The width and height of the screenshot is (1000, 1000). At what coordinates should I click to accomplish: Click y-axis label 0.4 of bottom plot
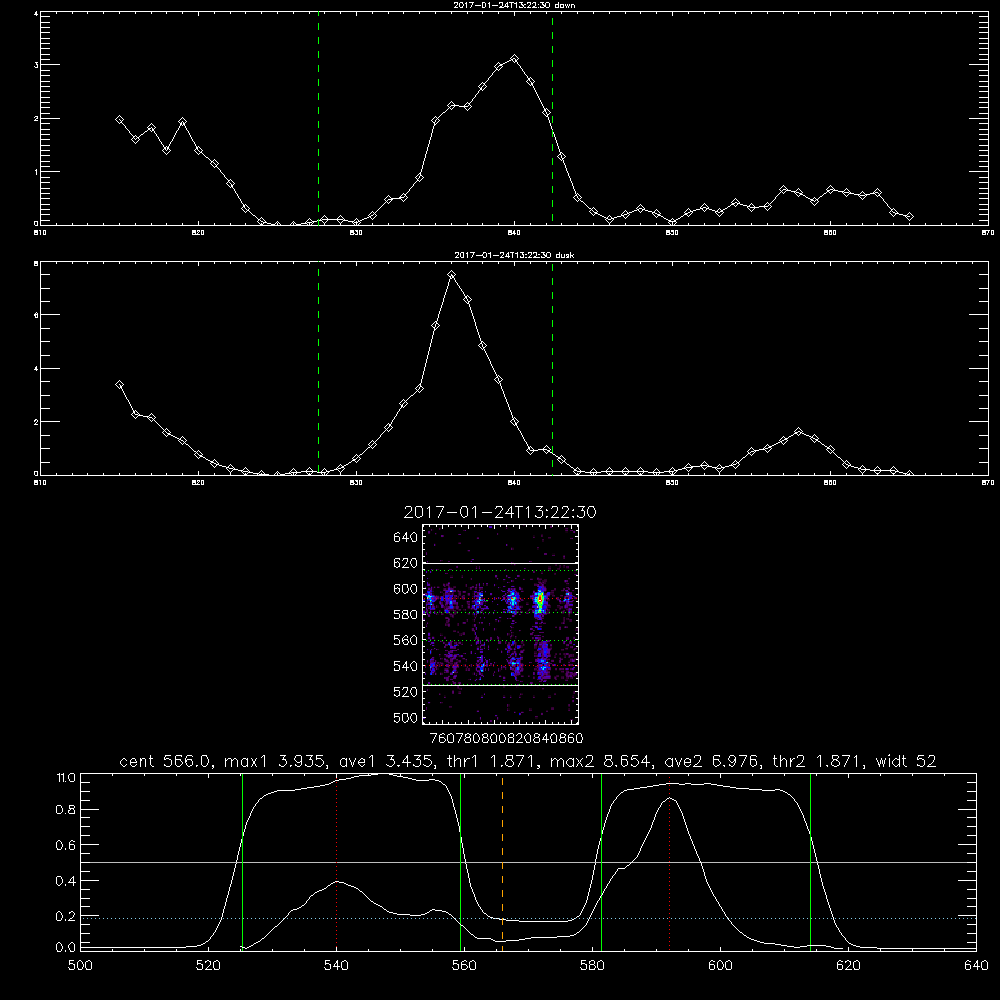coord(66,881)
